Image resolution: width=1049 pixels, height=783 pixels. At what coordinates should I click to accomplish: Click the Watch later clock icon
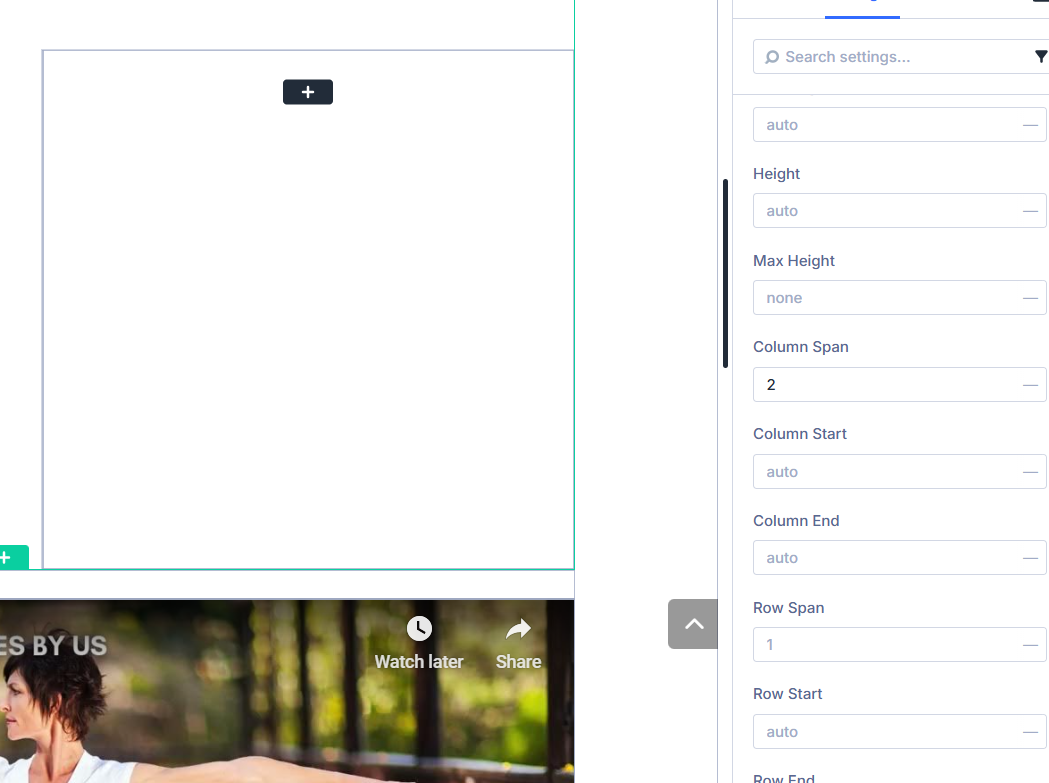419,629
